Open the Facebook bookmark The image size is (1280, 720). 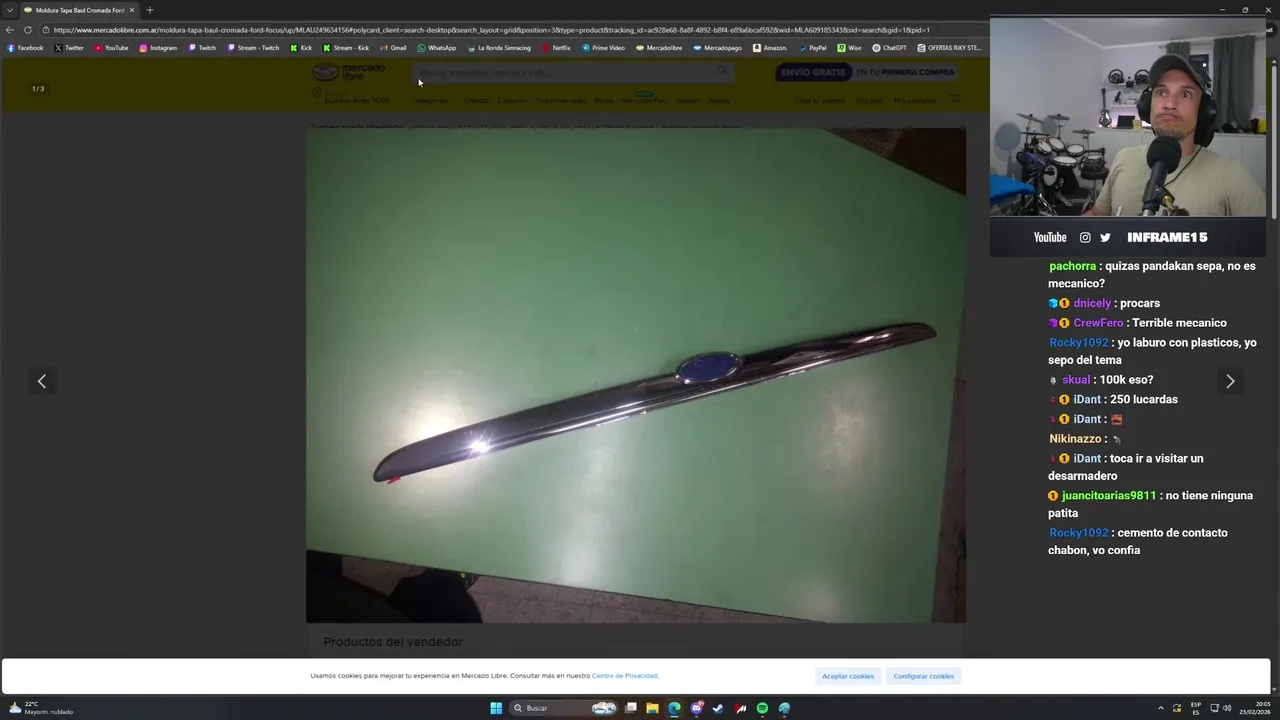pyautogui.click(x=26, y=48)
